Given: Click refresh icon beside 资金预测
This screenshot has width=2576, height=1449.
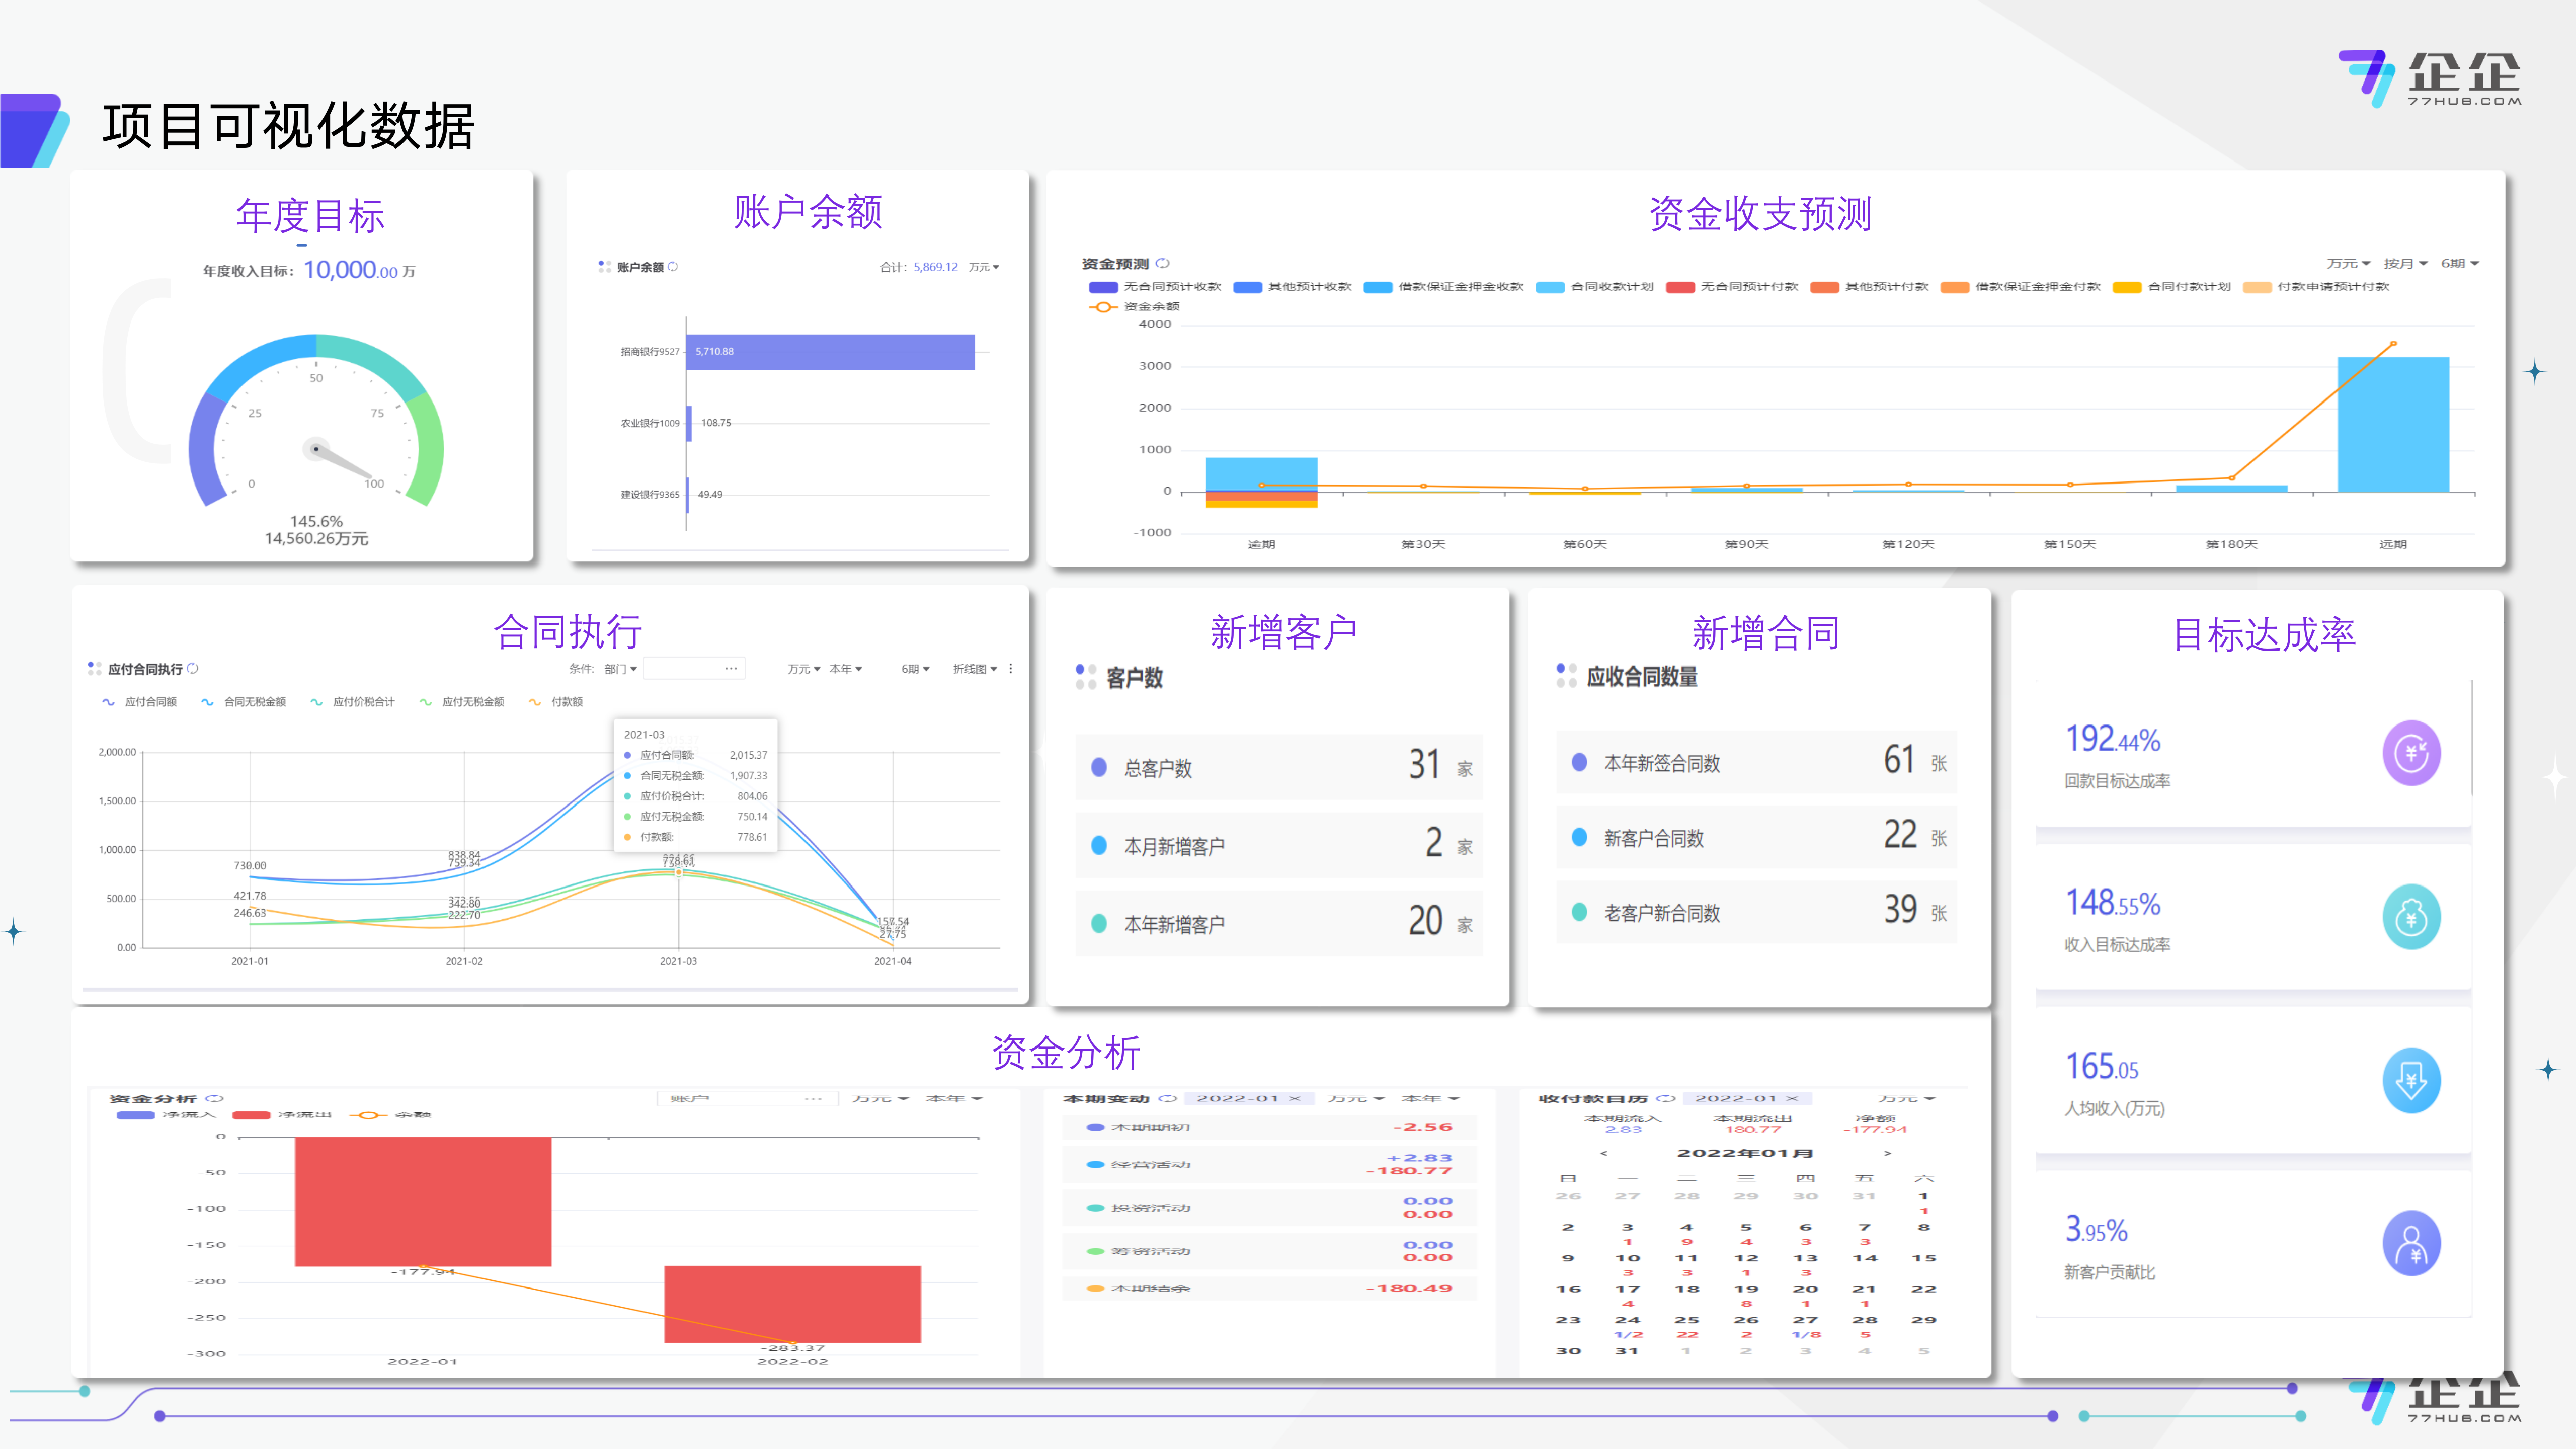Looking at the screenshot, I should pos(1163,264).
